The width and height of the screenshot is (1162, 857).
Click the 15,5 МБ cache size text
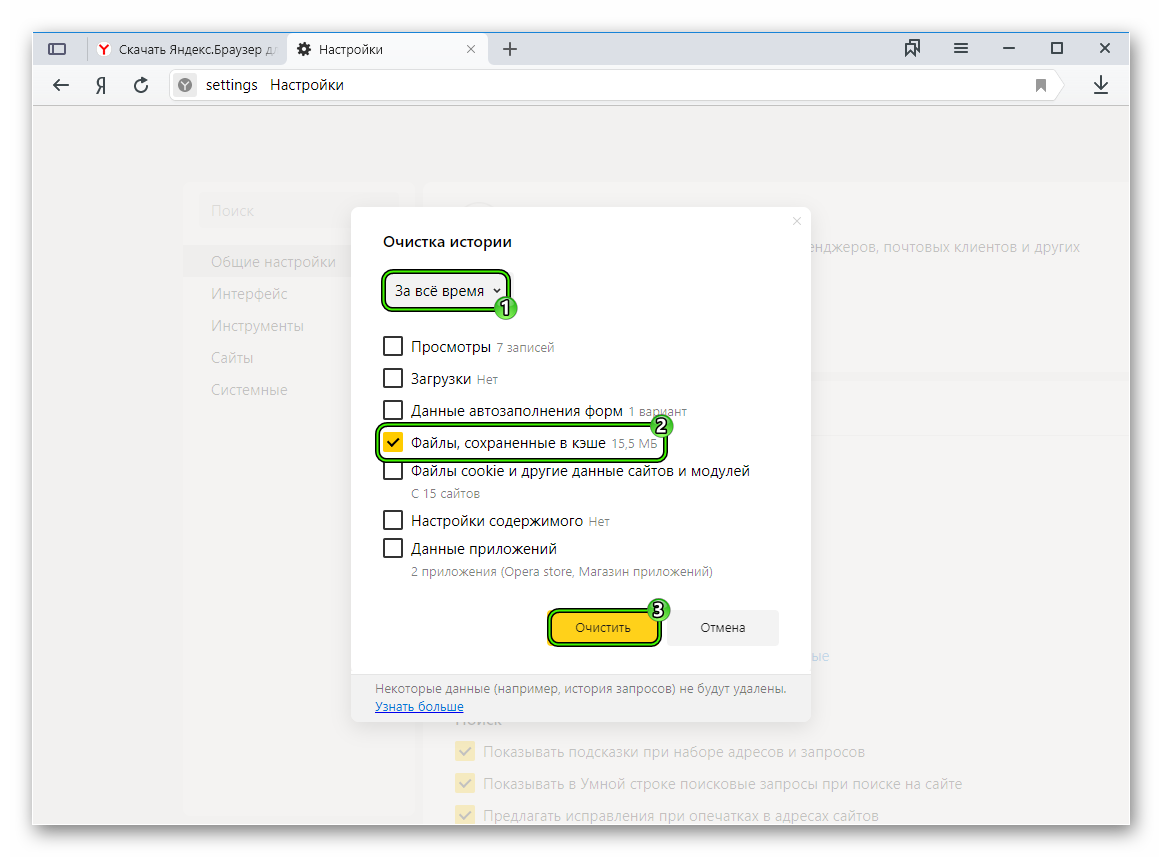634,443
